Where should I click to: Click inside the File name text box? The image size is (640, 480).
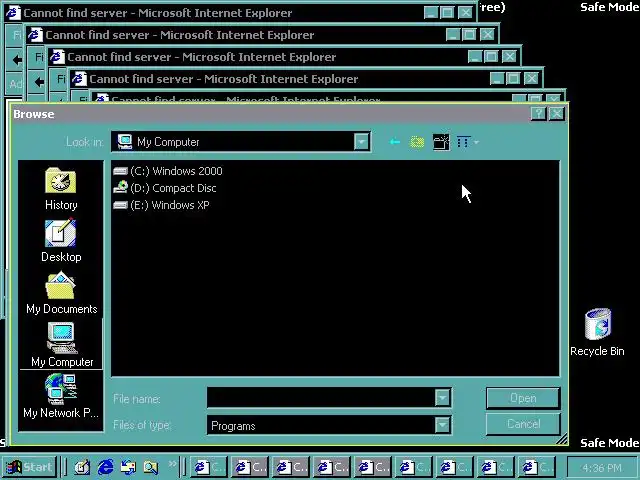tap(321, 398)
